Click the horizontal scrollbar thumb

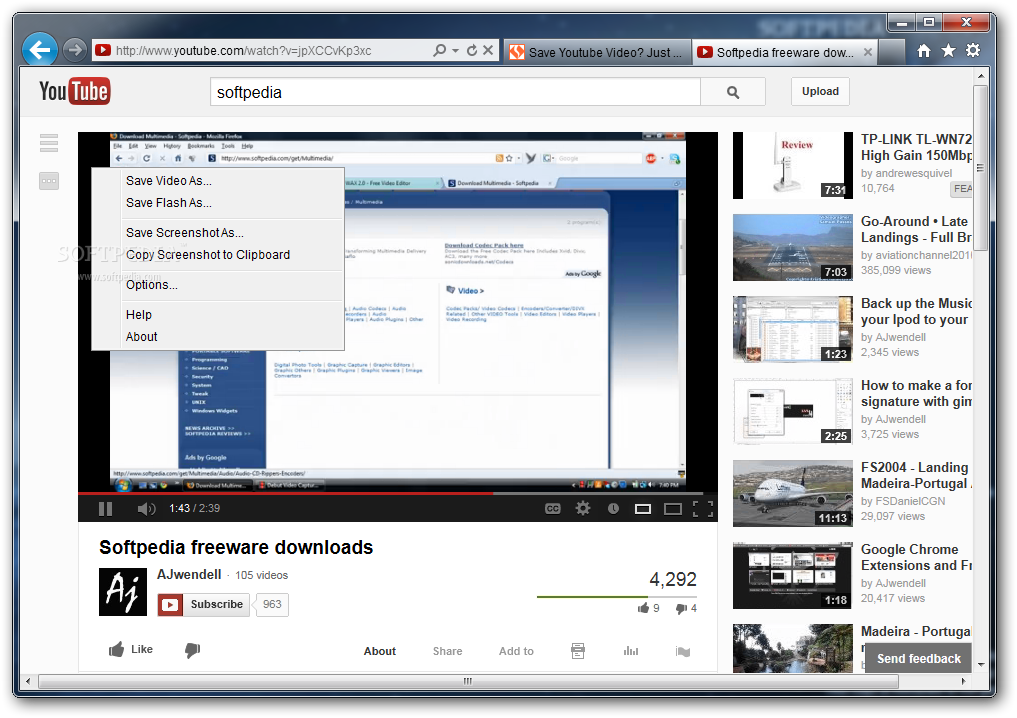tap(468, 681)
